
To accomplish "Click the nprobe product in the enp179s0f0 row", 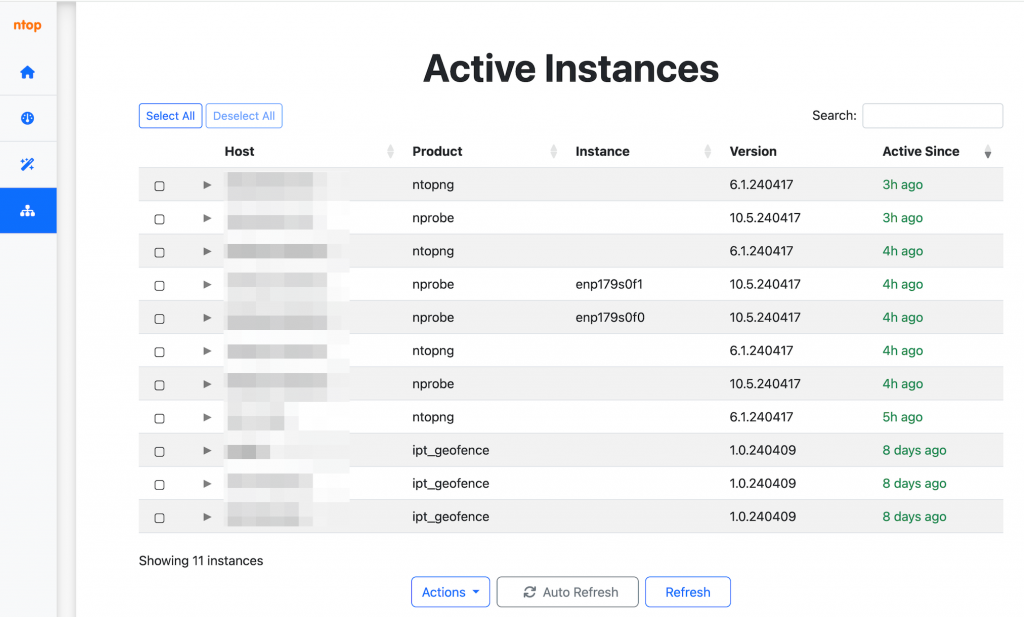I will tap(433, 318).
